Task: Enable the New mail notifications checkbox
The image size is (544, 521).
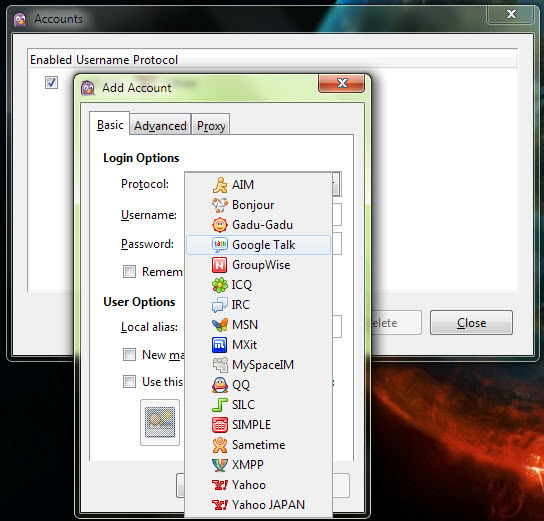Action: [x=129, y=355]
